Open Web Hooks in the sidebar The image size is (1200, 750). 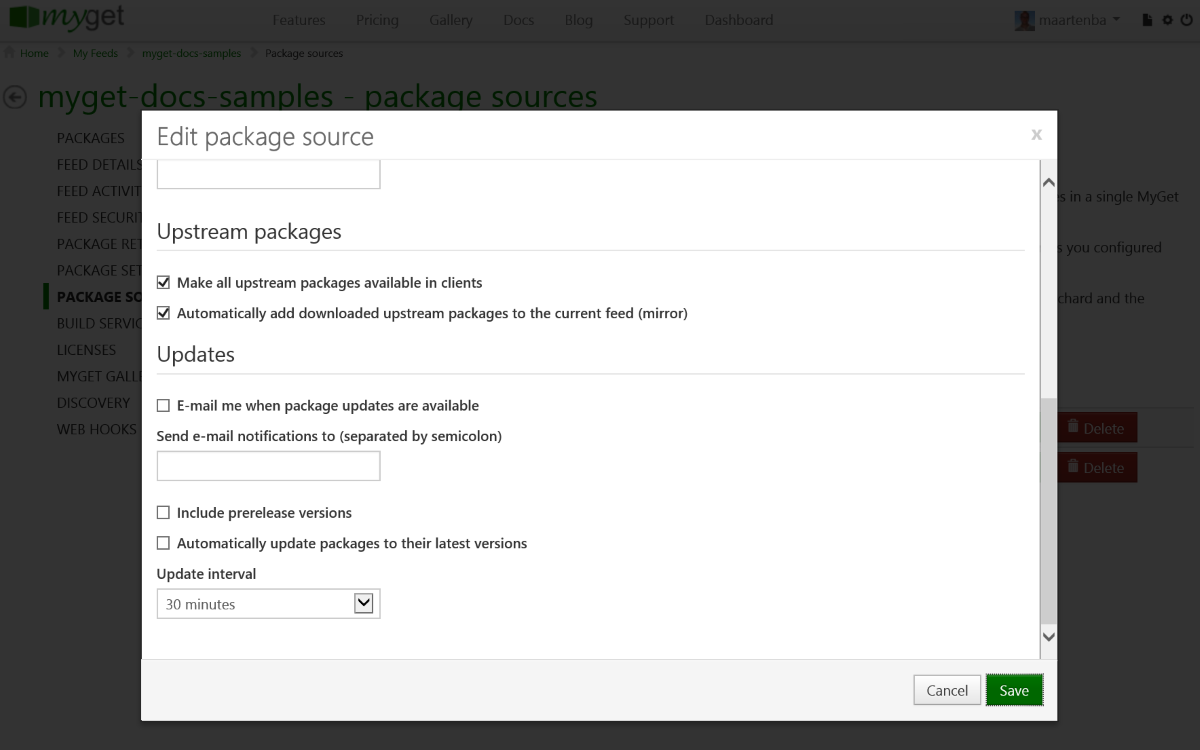pyautogui.click(x=96, y=429)
